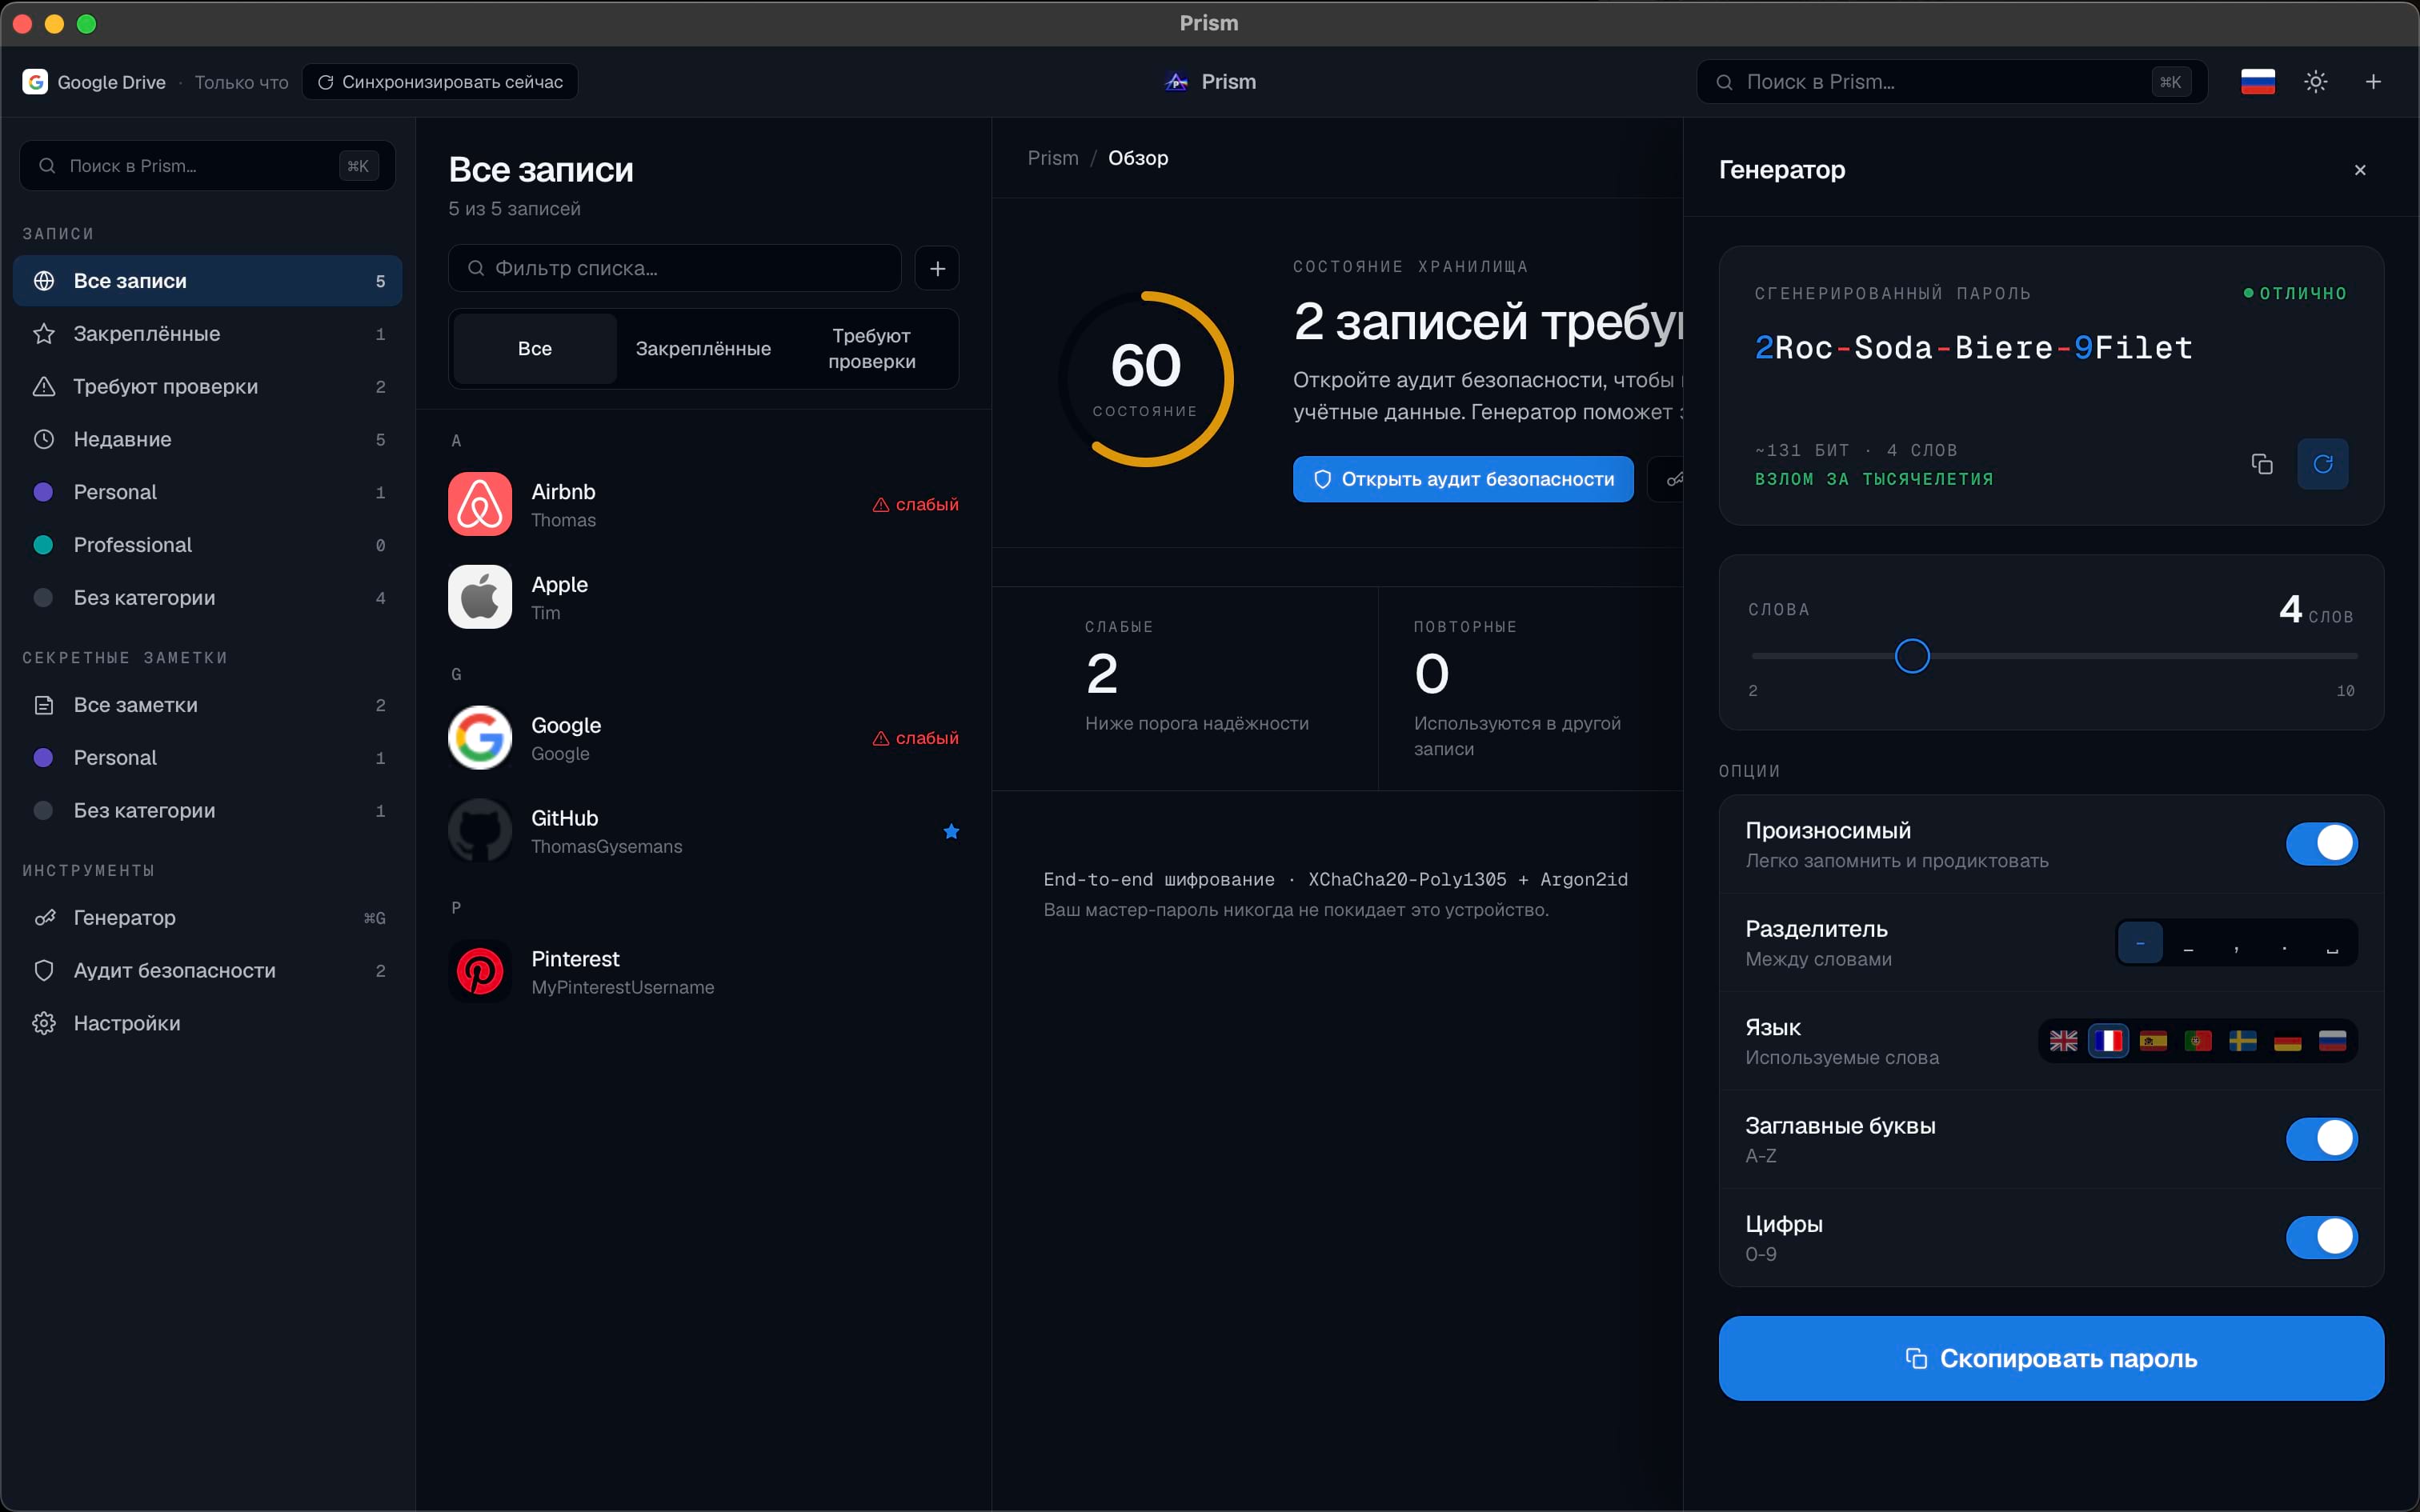Click the Слова word count slider handle
This screenshot has width=2420, height=1512.
[1912, 657]
